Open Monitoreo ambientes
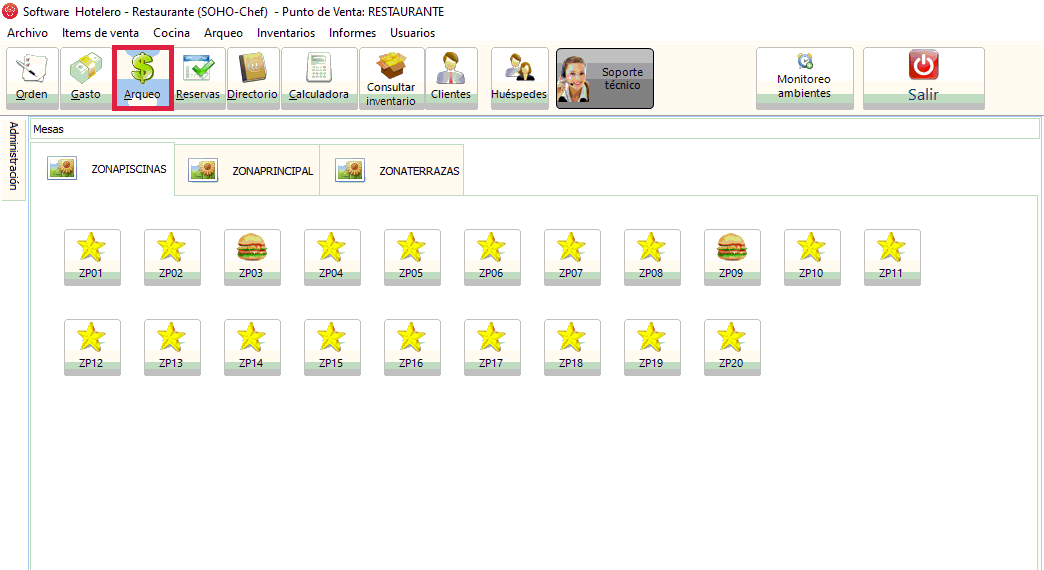The height and width of the screenshot is (570, 1044). 804,78
